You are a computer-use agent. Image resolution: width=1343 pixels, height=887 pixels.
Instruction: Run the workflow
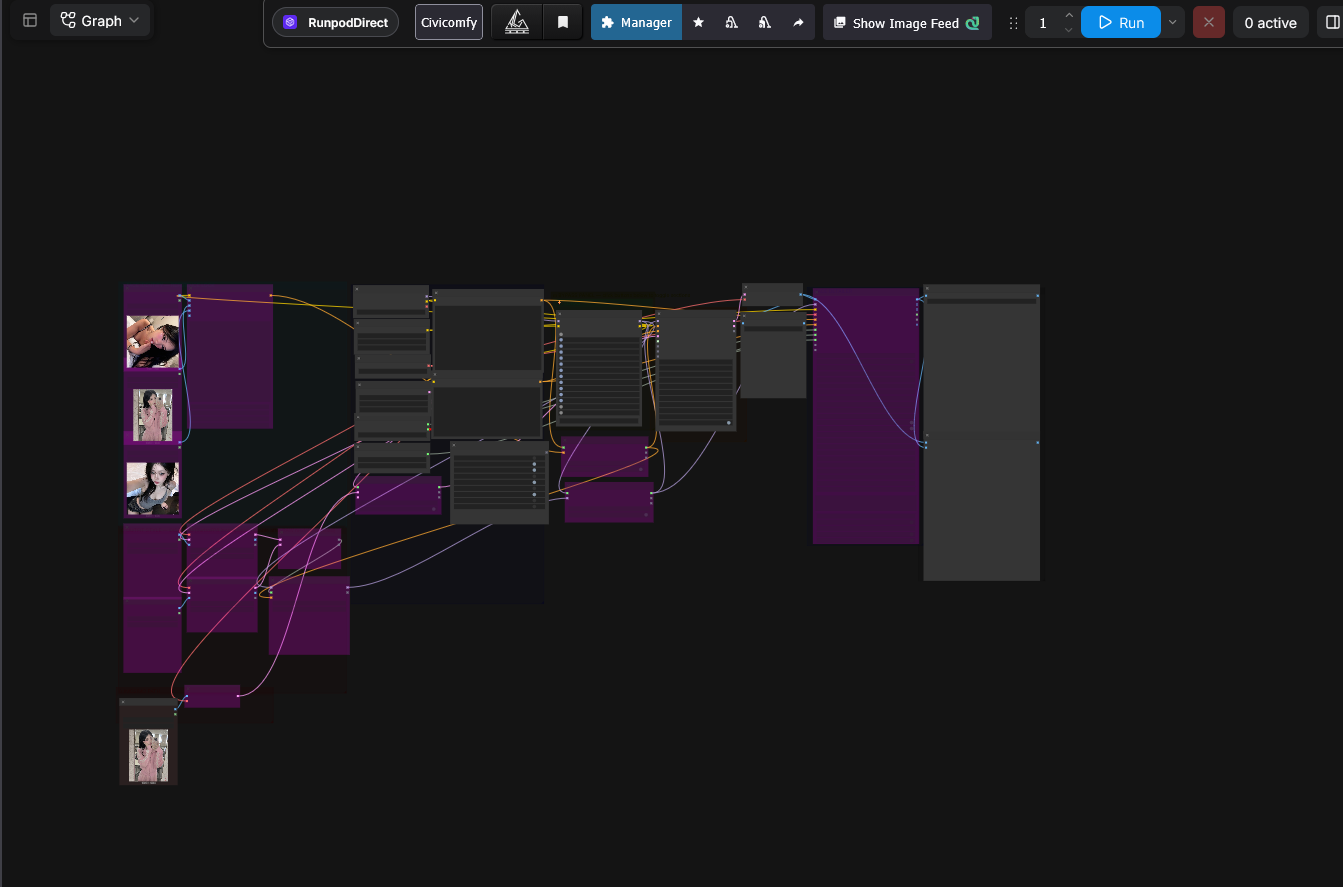click(x=1121, y=22)
